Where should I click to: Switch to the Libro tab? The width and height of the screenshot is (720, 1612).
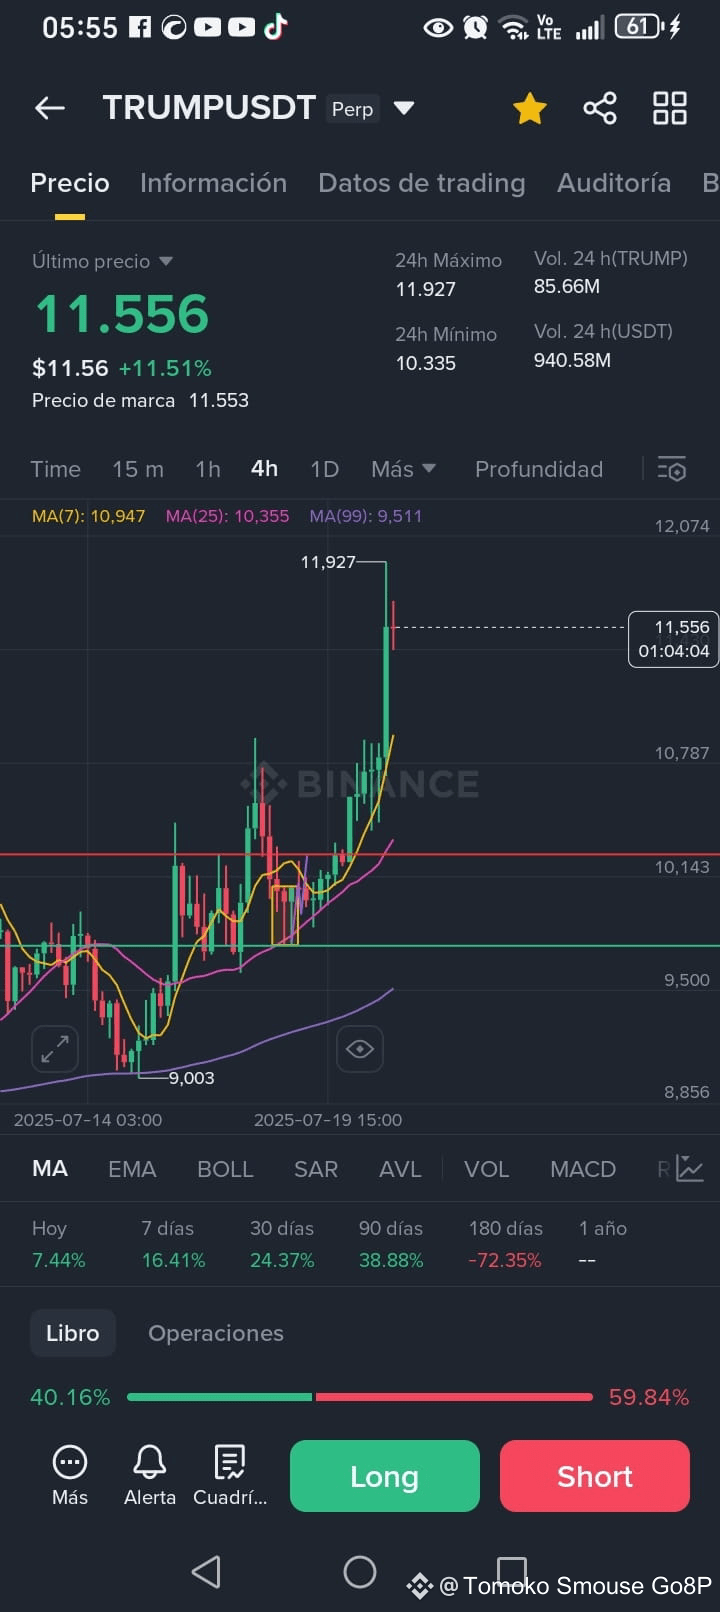tap(73, 1333)
